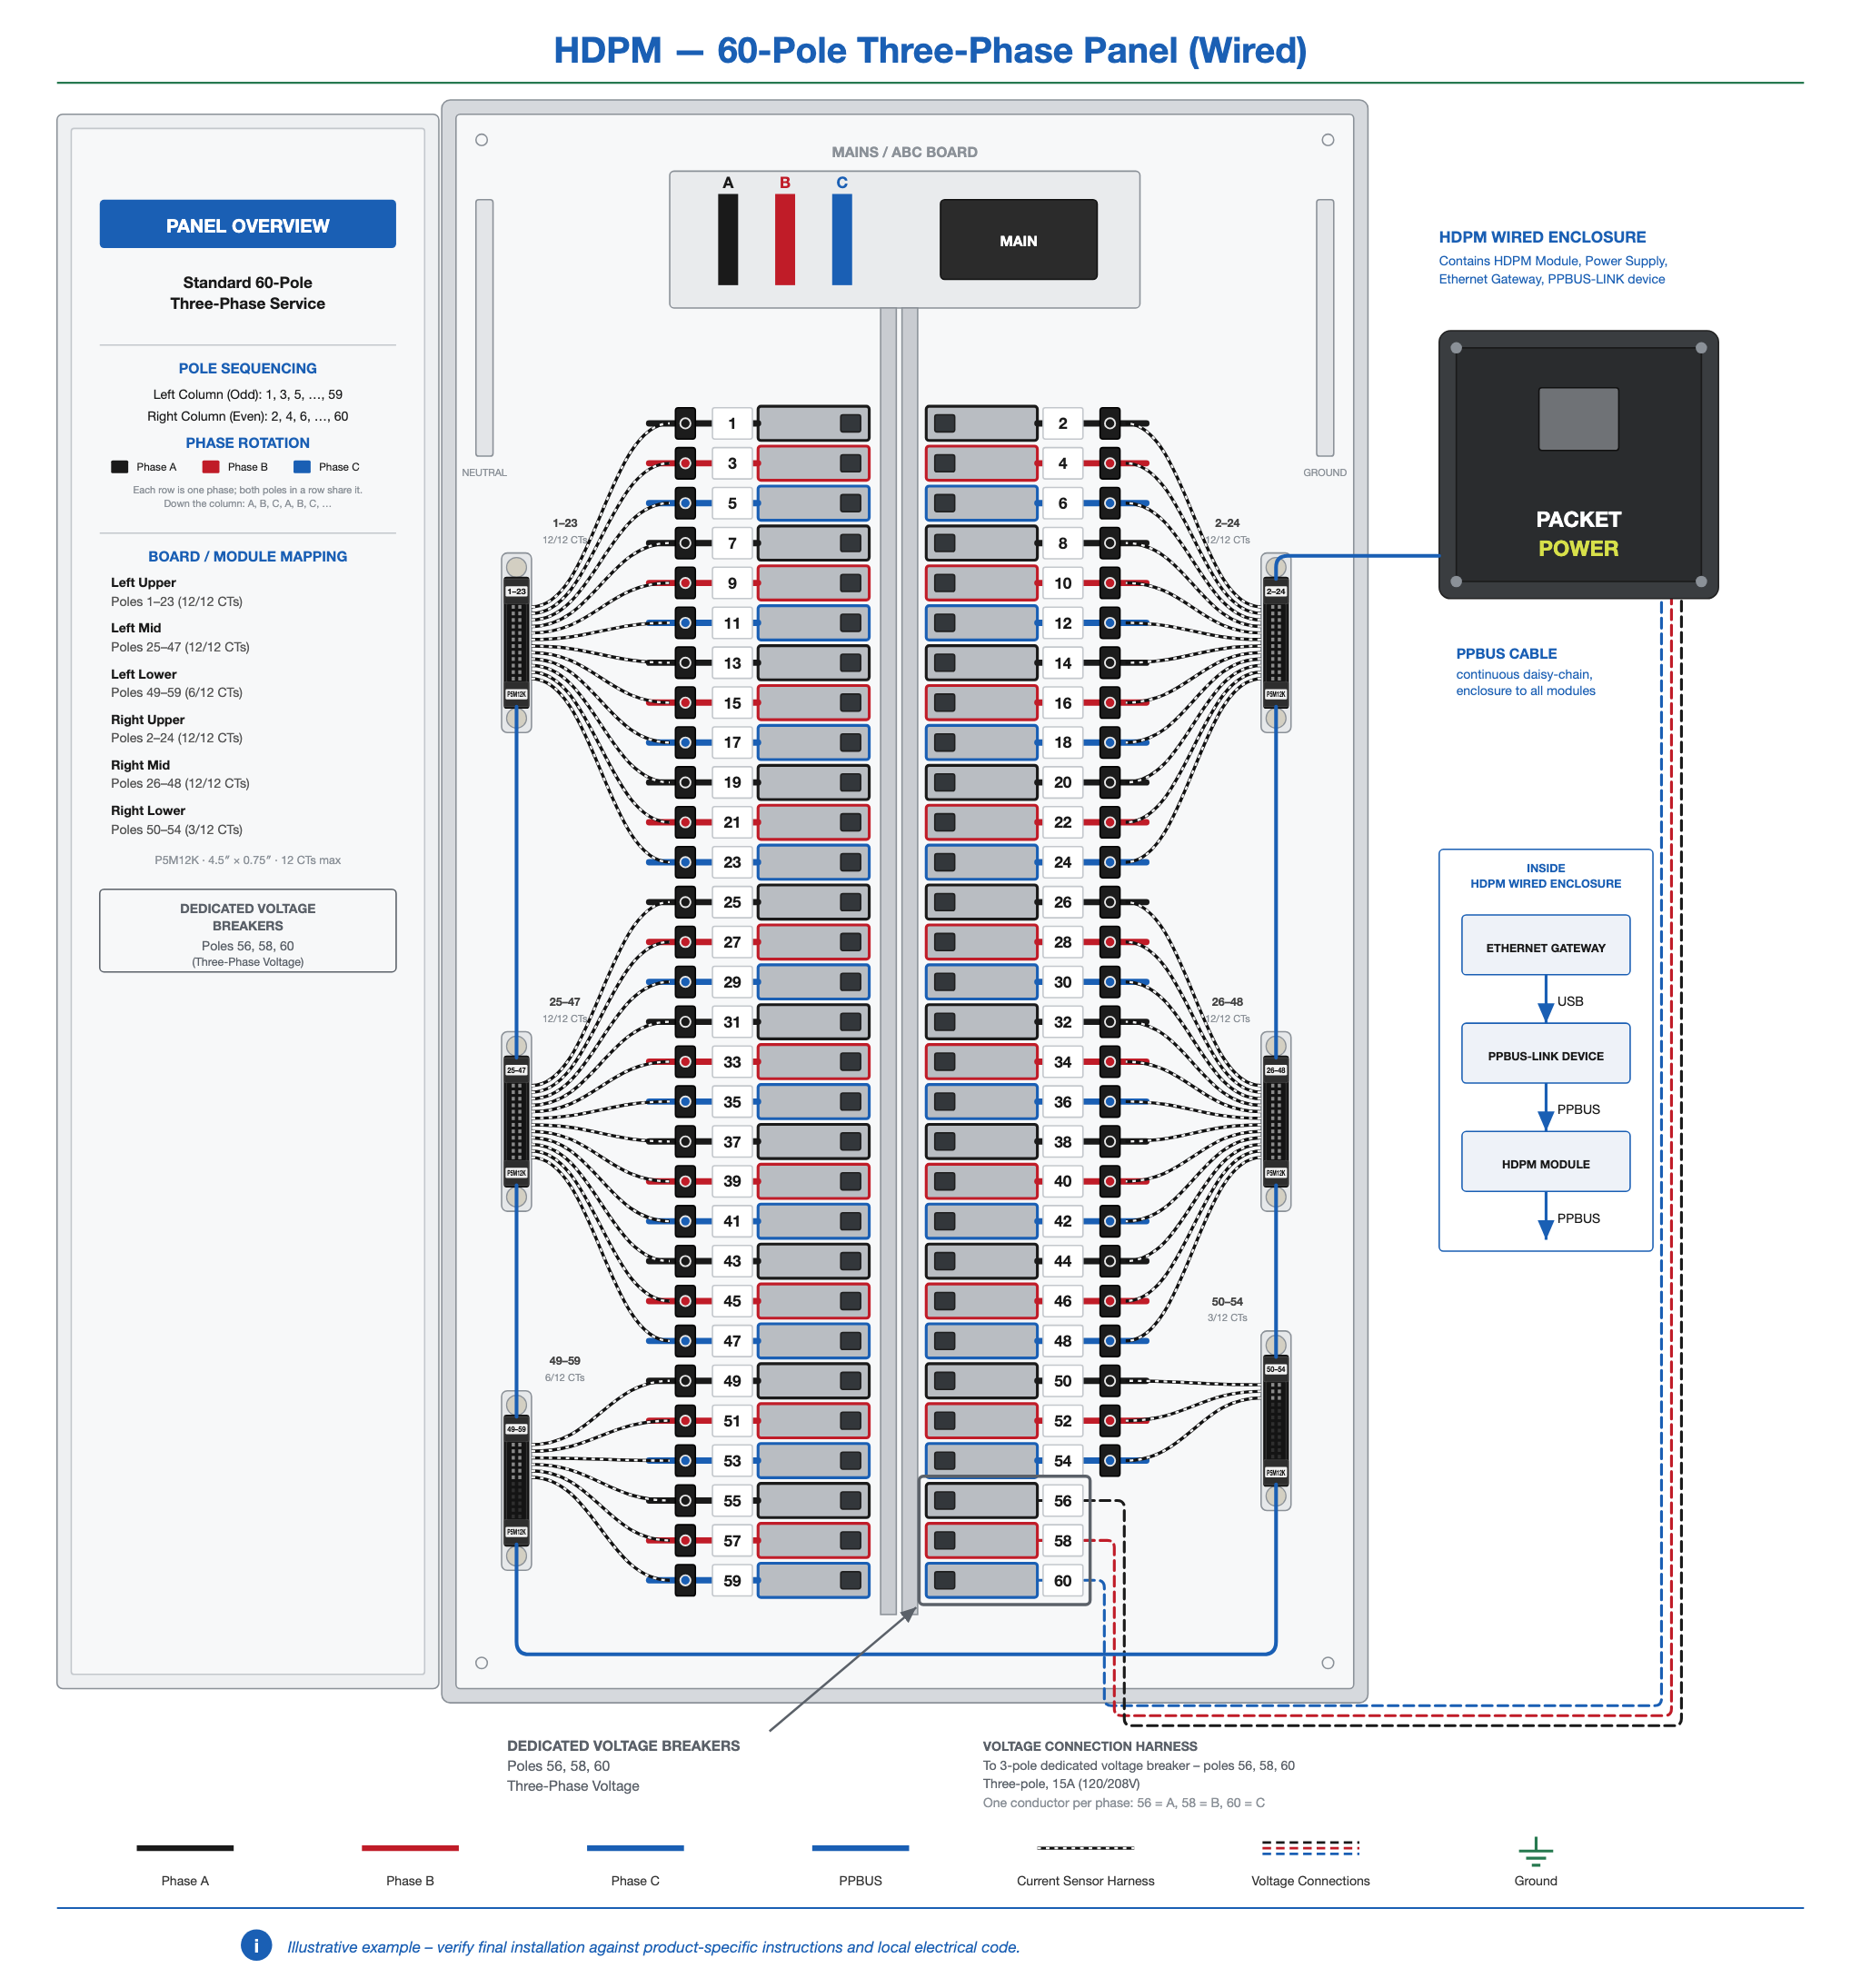The height and width of the screenshot is (1988, 1861).
Task: Click the HDPM MODULE box
Action: tap(1545, 1162)
